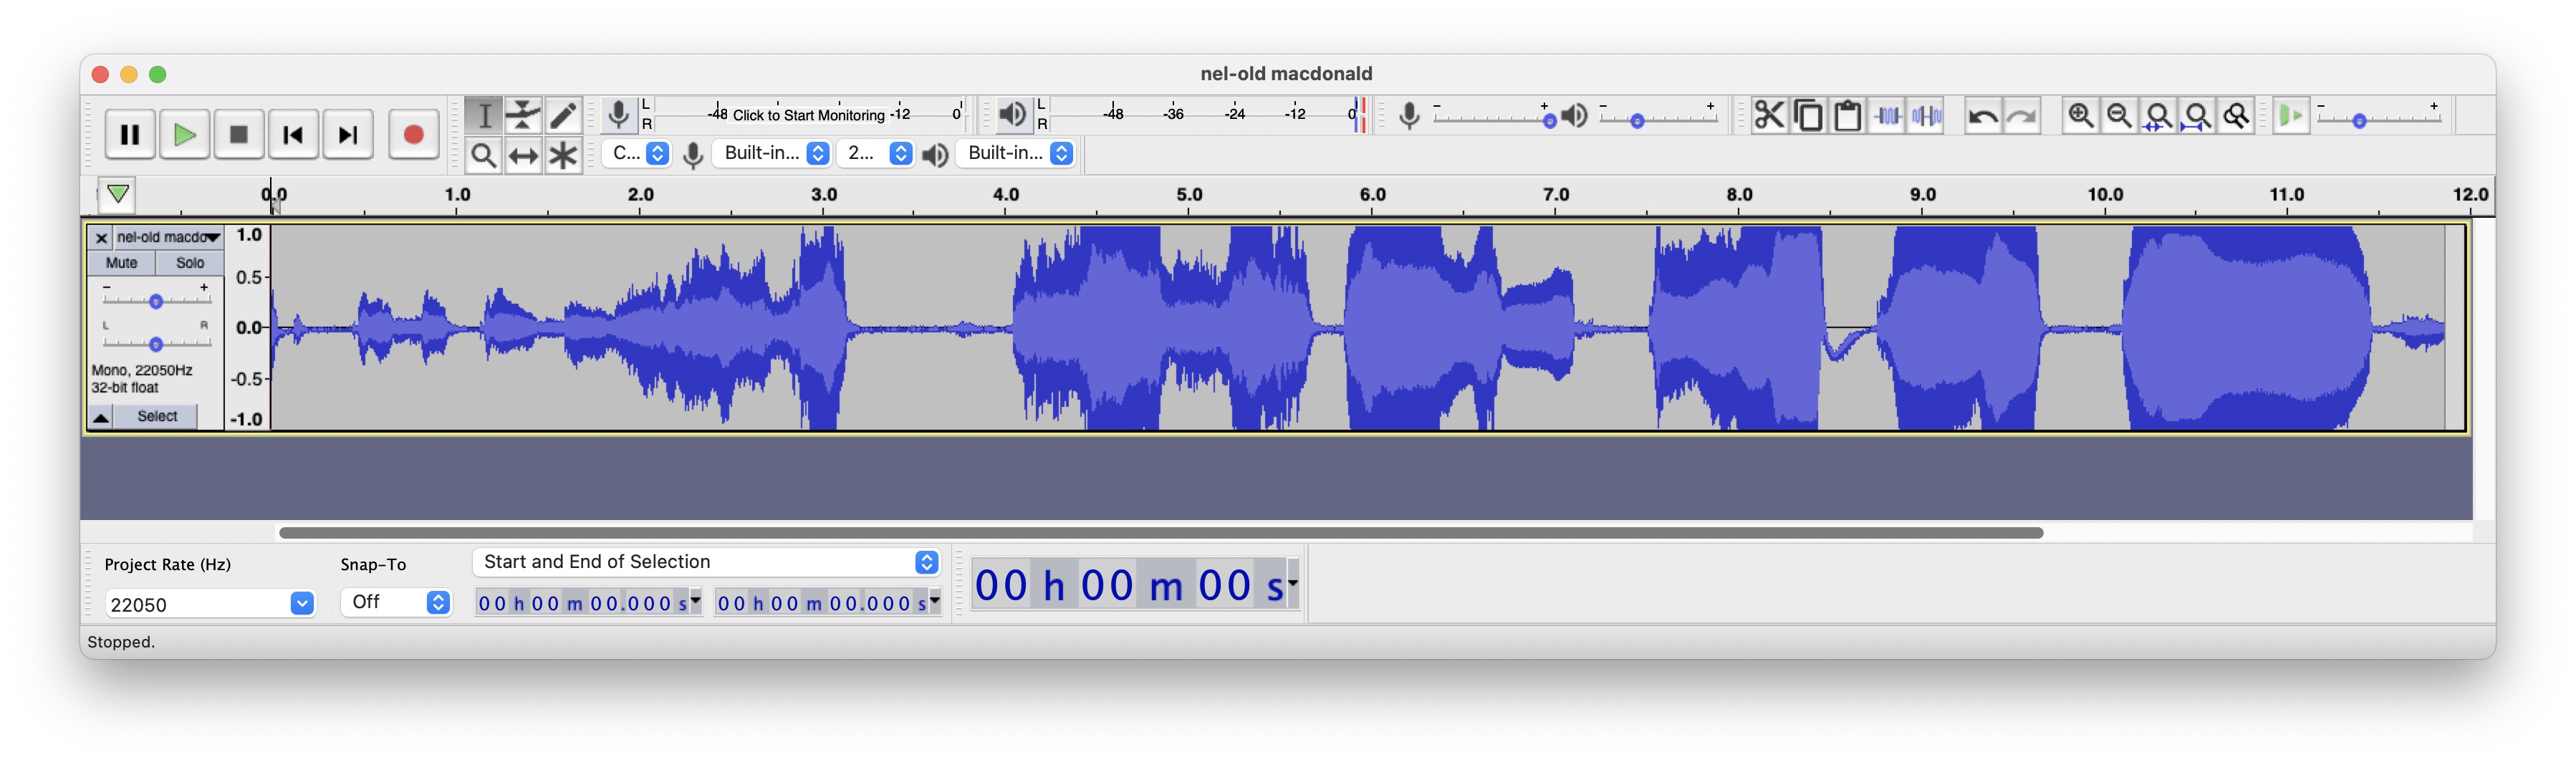This screenshot has width=2576, height=765.
Task: Choose the Selection tool (I-beam)
Action: click(x=484, y=115)
